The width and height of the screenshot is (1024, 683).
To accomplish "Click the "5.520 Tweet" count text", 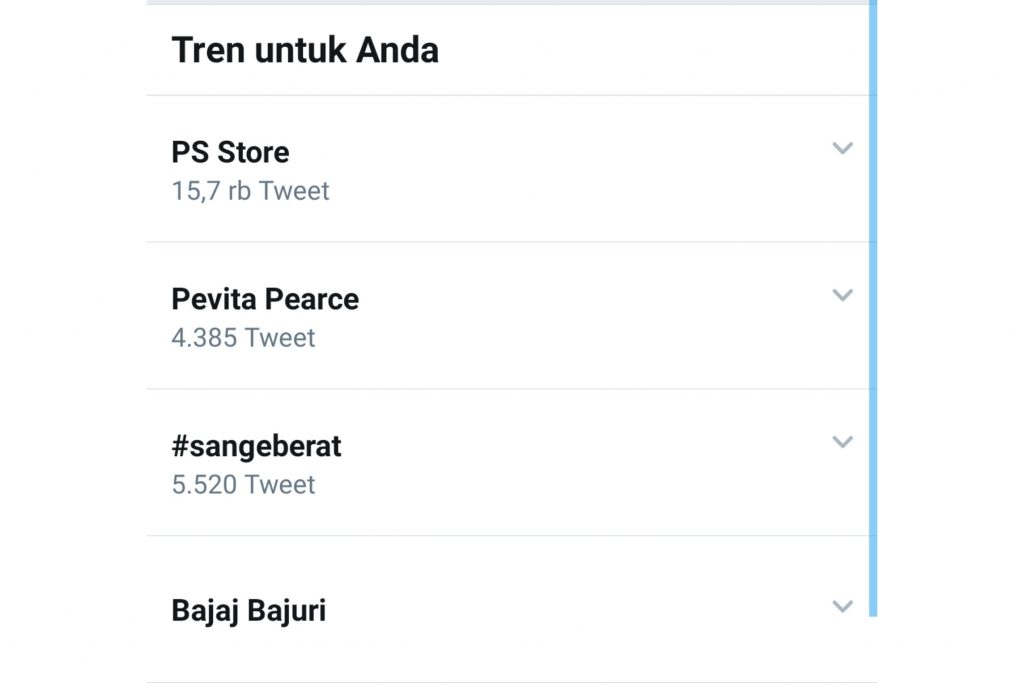I will click(x=243, y=485).
